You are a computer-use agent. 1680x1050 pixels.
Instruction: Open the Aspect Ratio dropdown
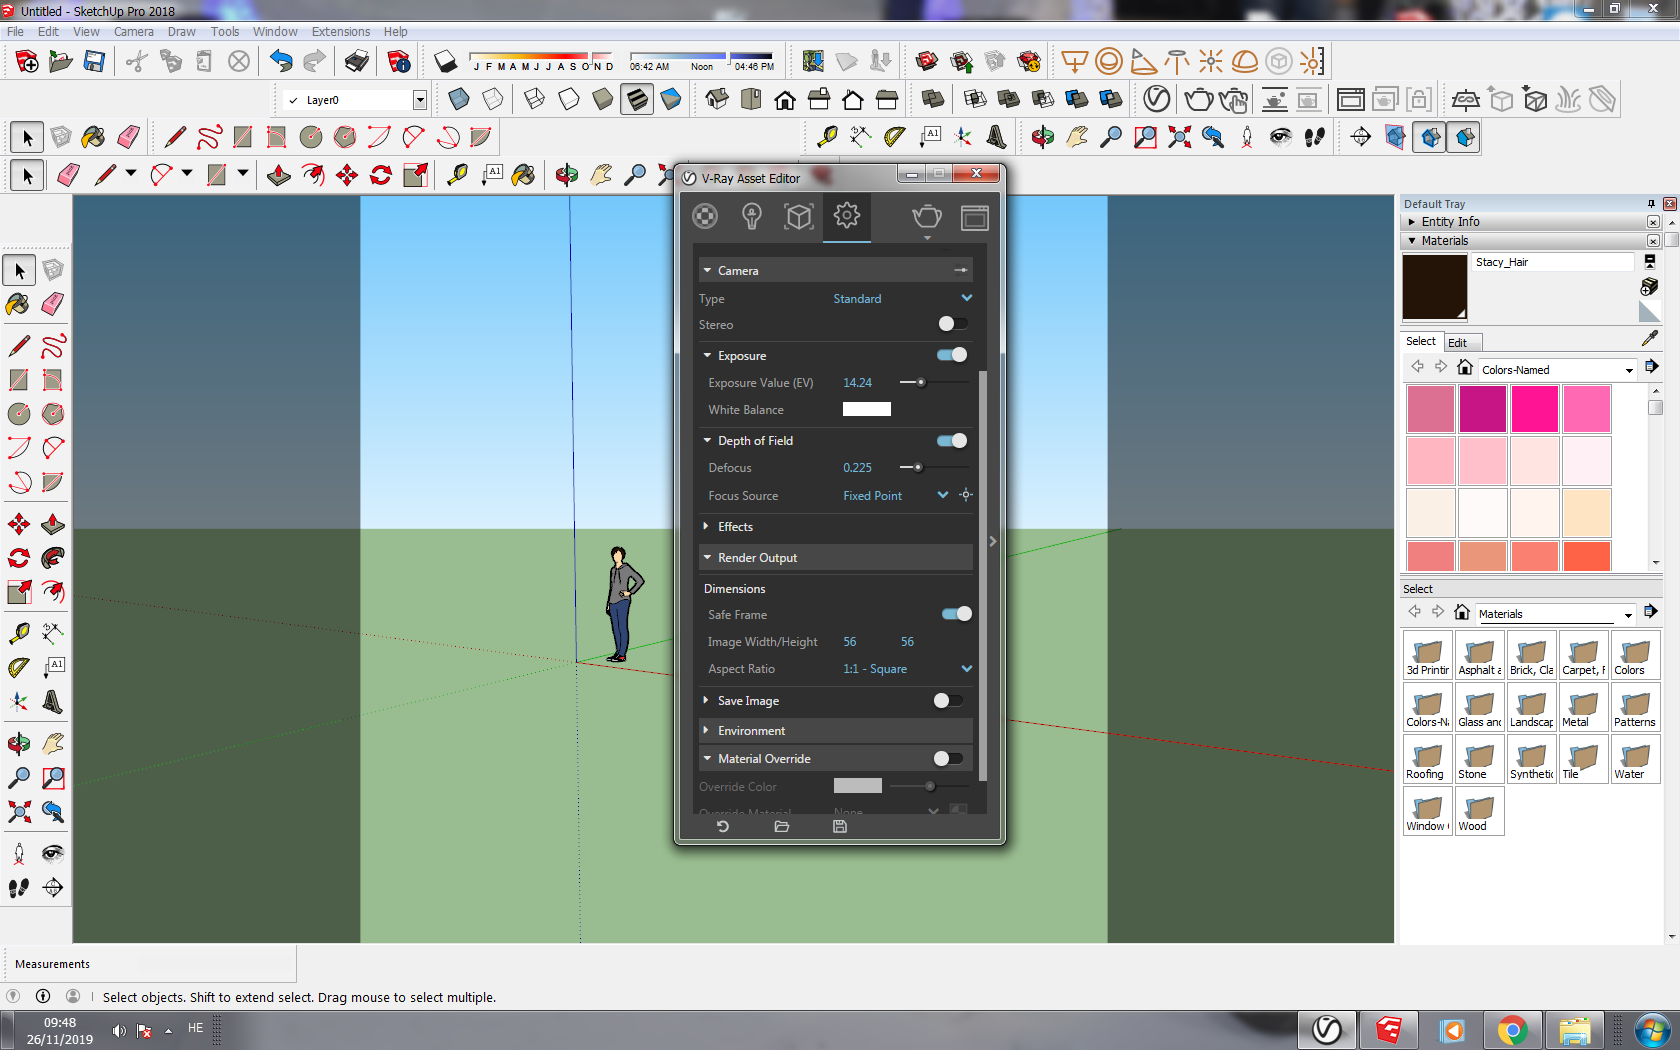coord(908,669)
